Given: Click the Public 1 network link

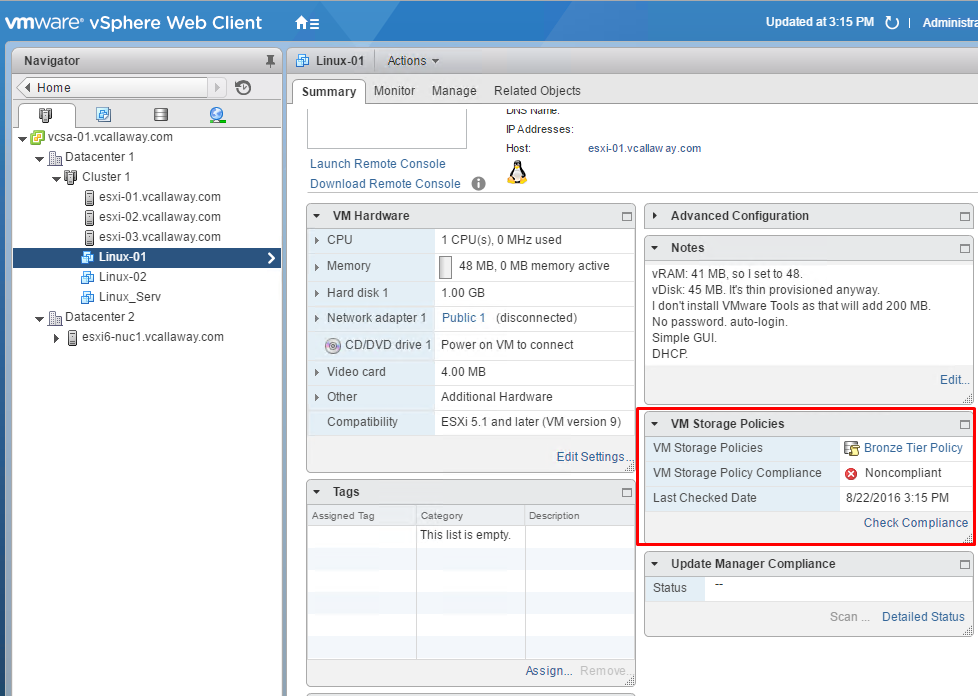Looking at the screenshot, I should pyautogui.click(x=463, y=318).
